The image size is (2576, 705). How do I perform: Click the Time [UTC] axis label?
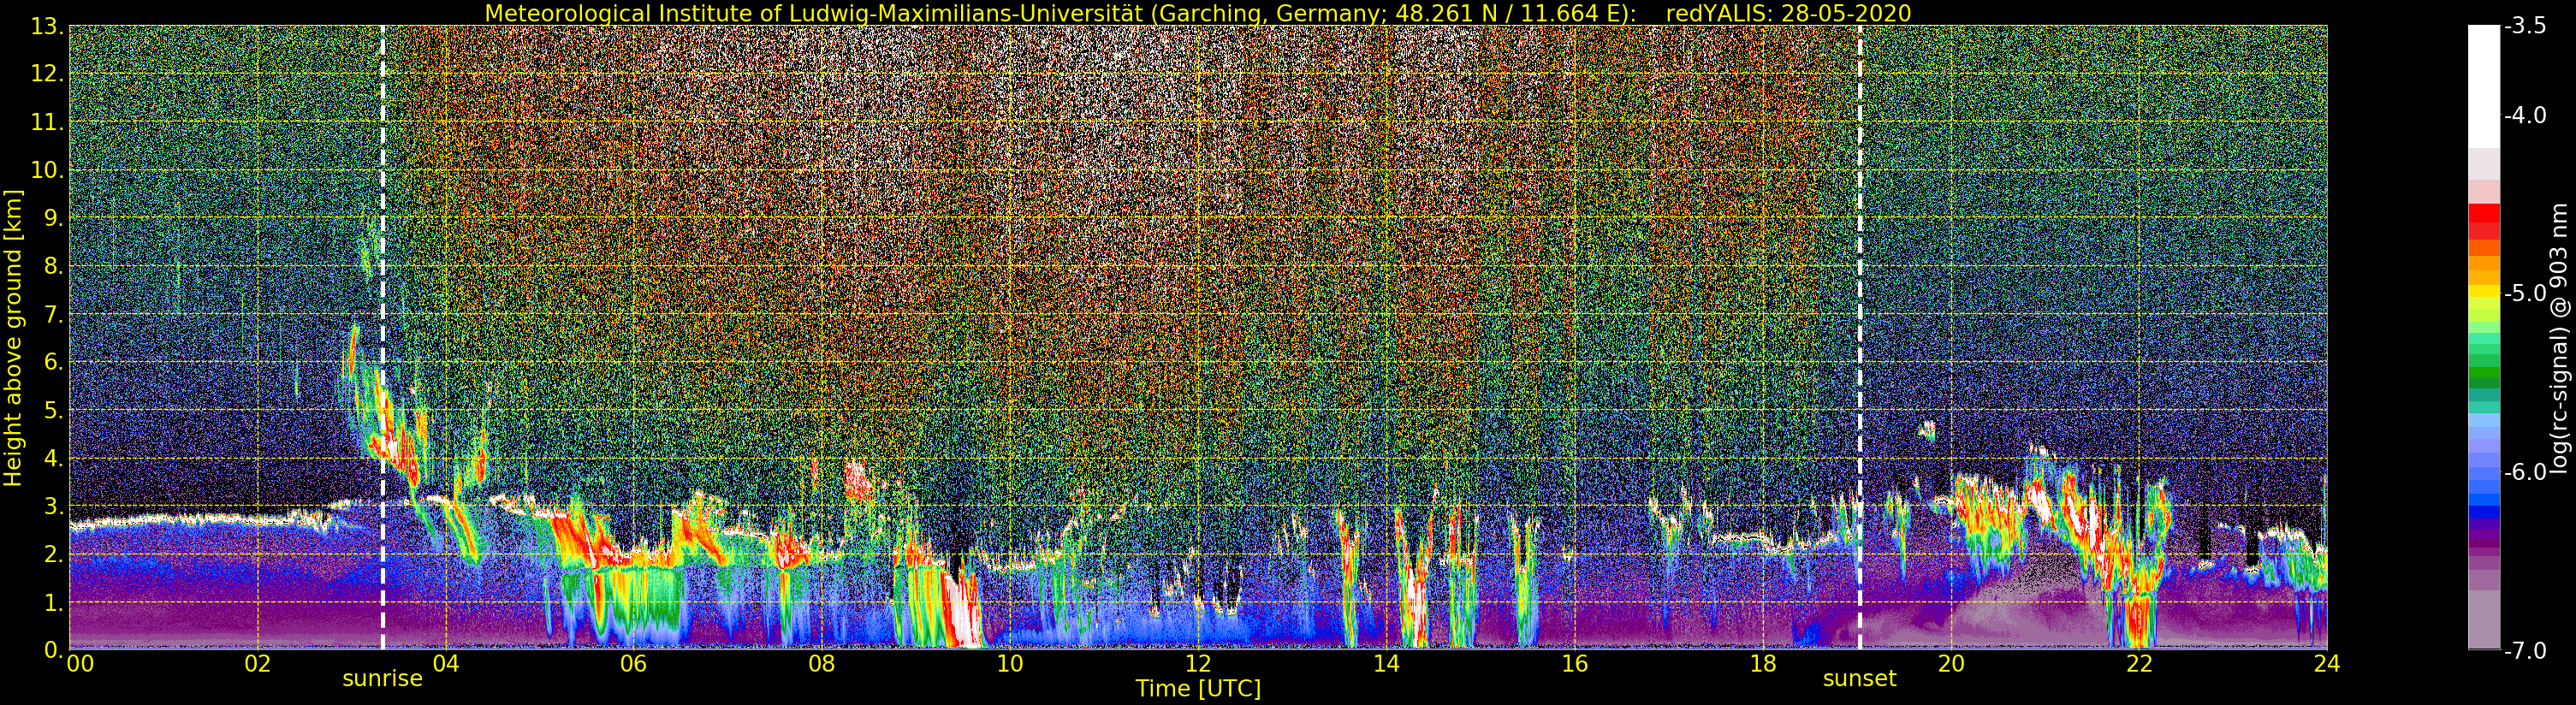pos(1198,689)
